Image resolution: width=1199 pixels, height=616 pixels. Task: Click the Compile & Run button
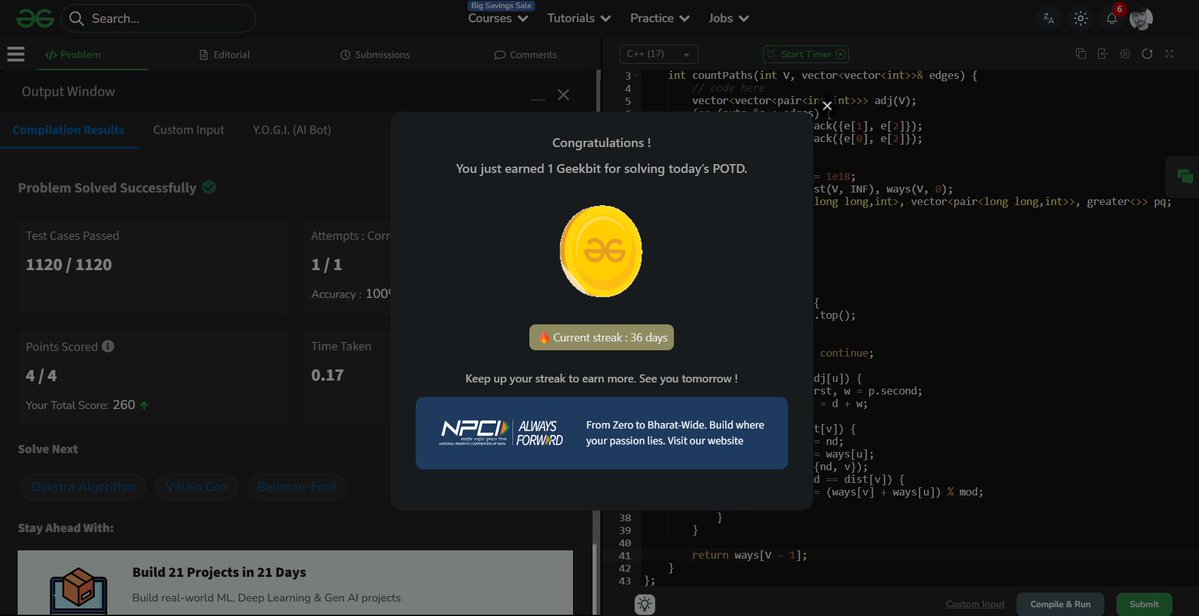(1060, 604)
